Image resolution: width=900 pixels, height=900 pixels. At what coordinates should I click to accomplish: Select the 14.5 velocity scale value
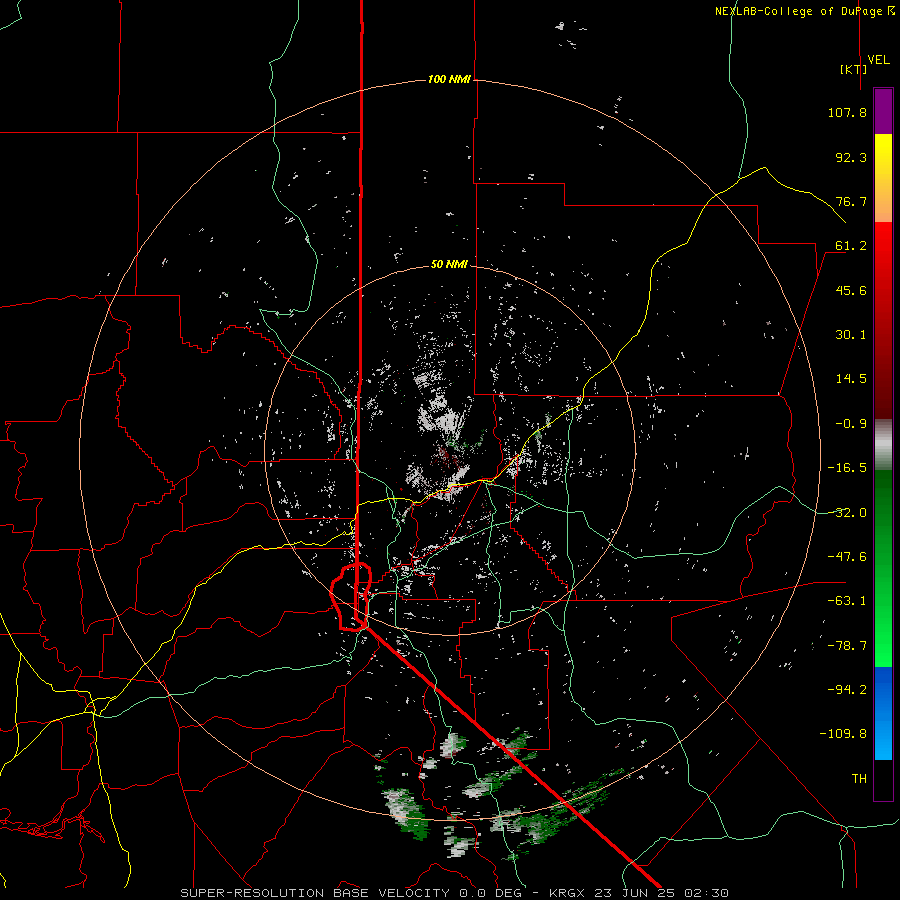point(851,379)
